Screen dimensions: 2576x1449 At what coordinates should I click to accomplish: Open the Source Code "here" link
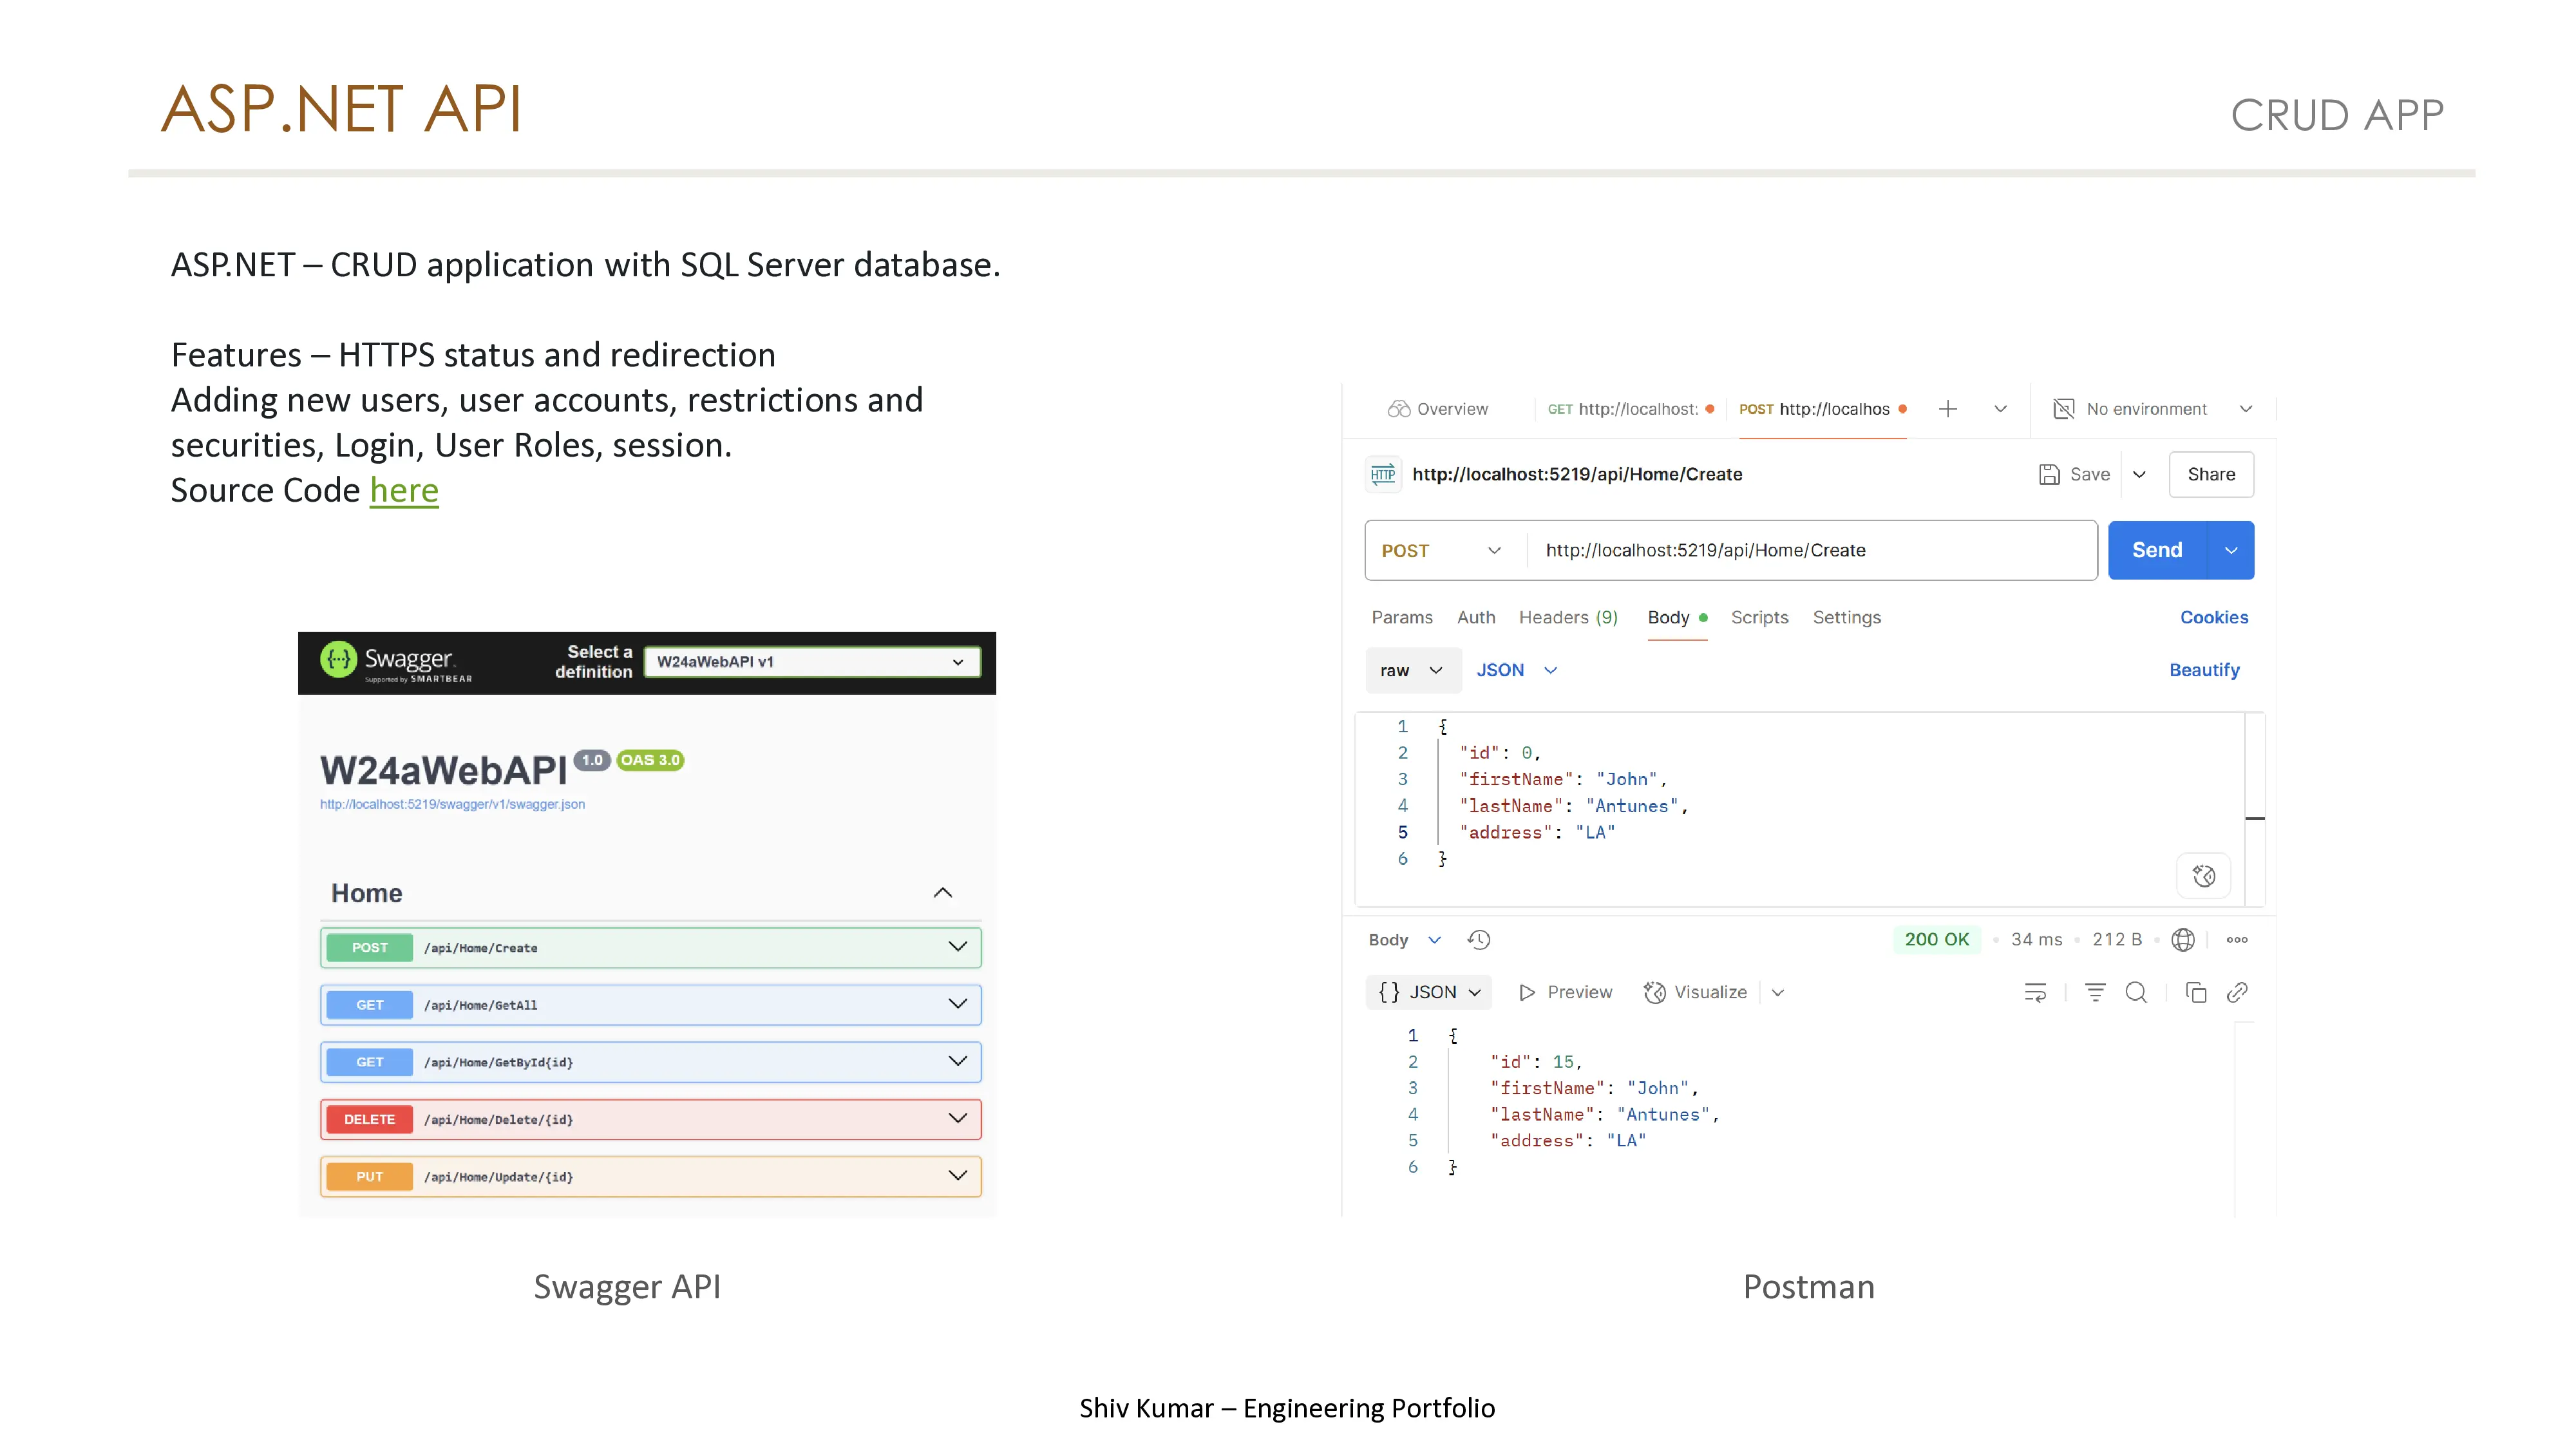(404, 490)
